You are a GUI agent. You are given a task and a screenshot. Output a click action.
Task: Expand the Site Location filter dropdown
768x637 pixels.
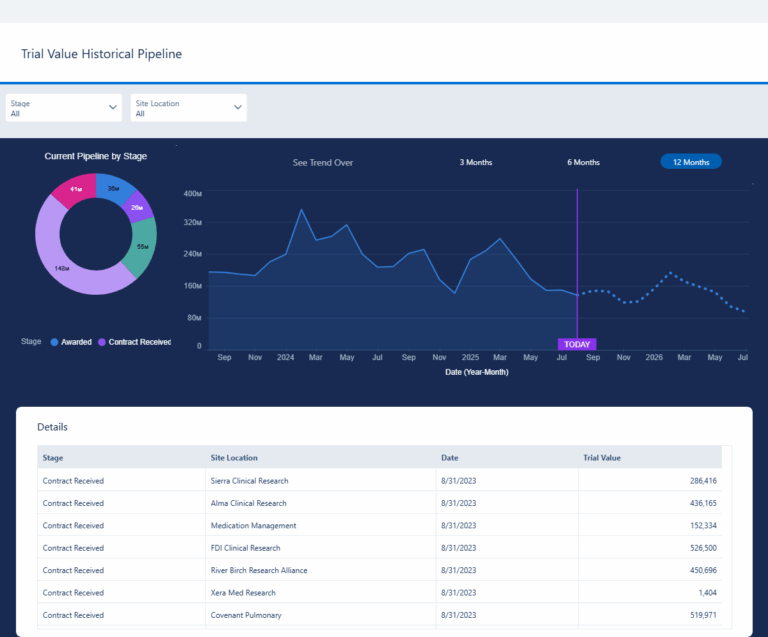(x=188, y=108)
